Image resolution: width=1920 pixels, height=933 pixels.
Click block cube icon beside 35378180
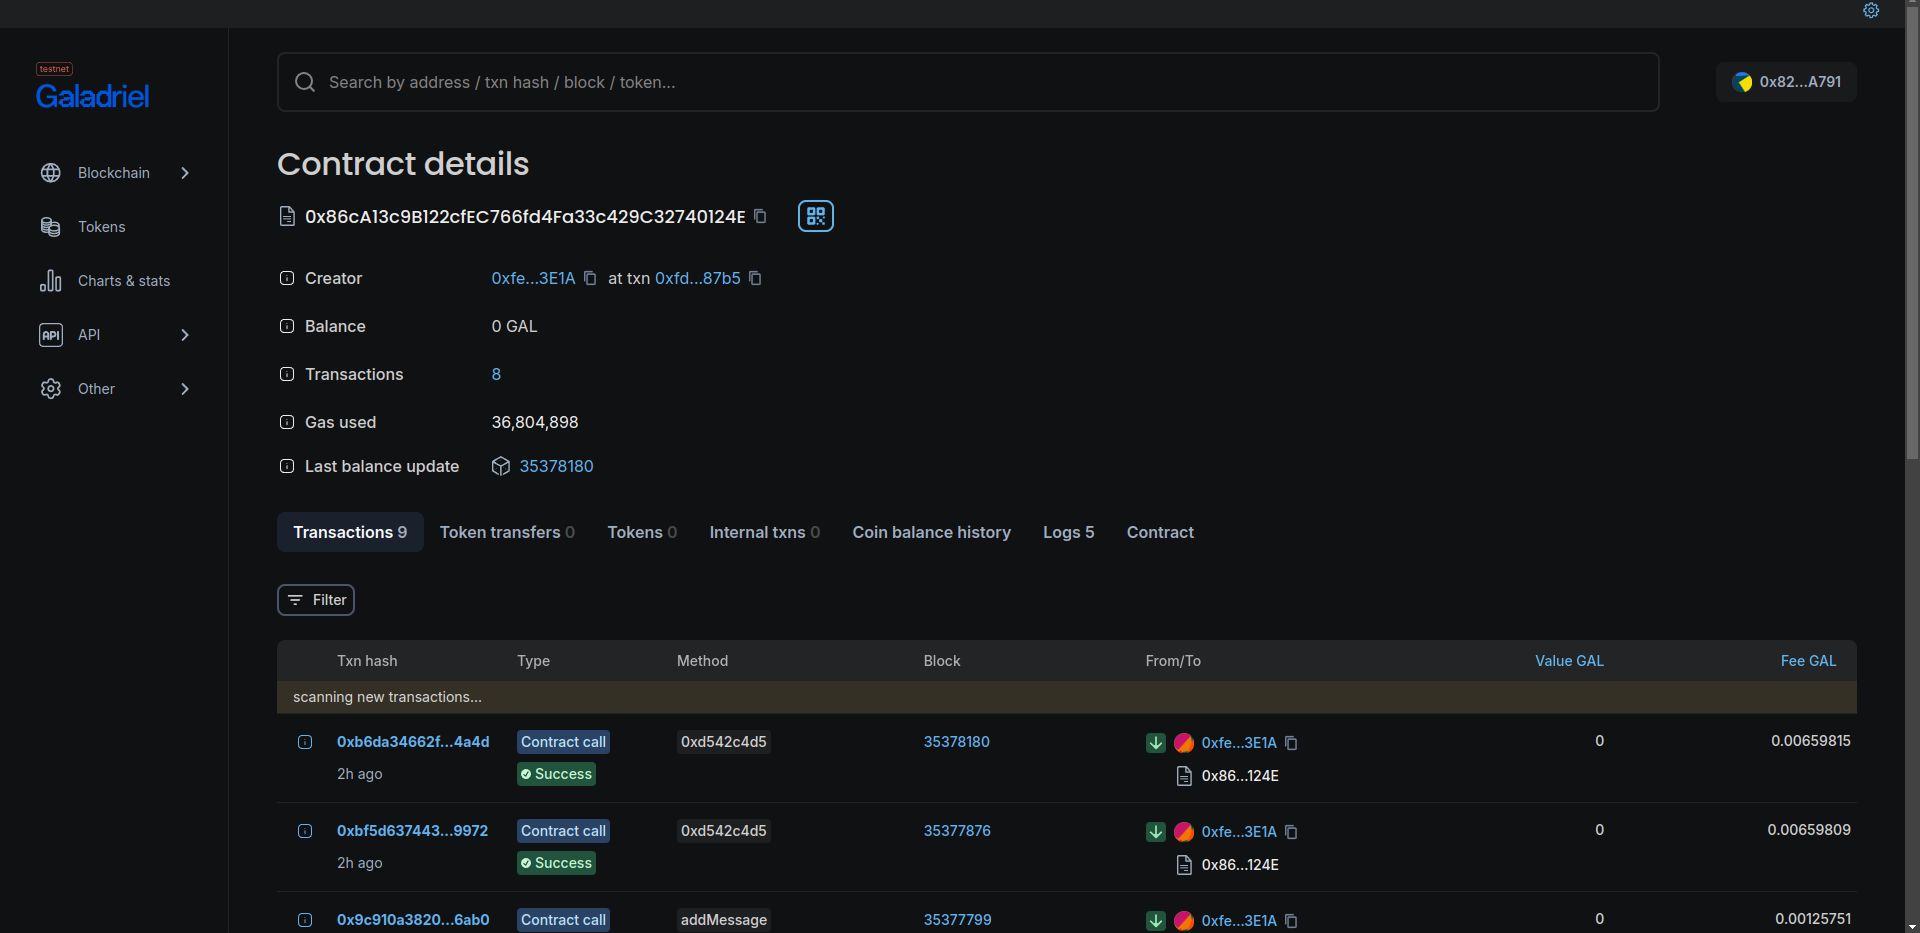[x=501, y=466]
